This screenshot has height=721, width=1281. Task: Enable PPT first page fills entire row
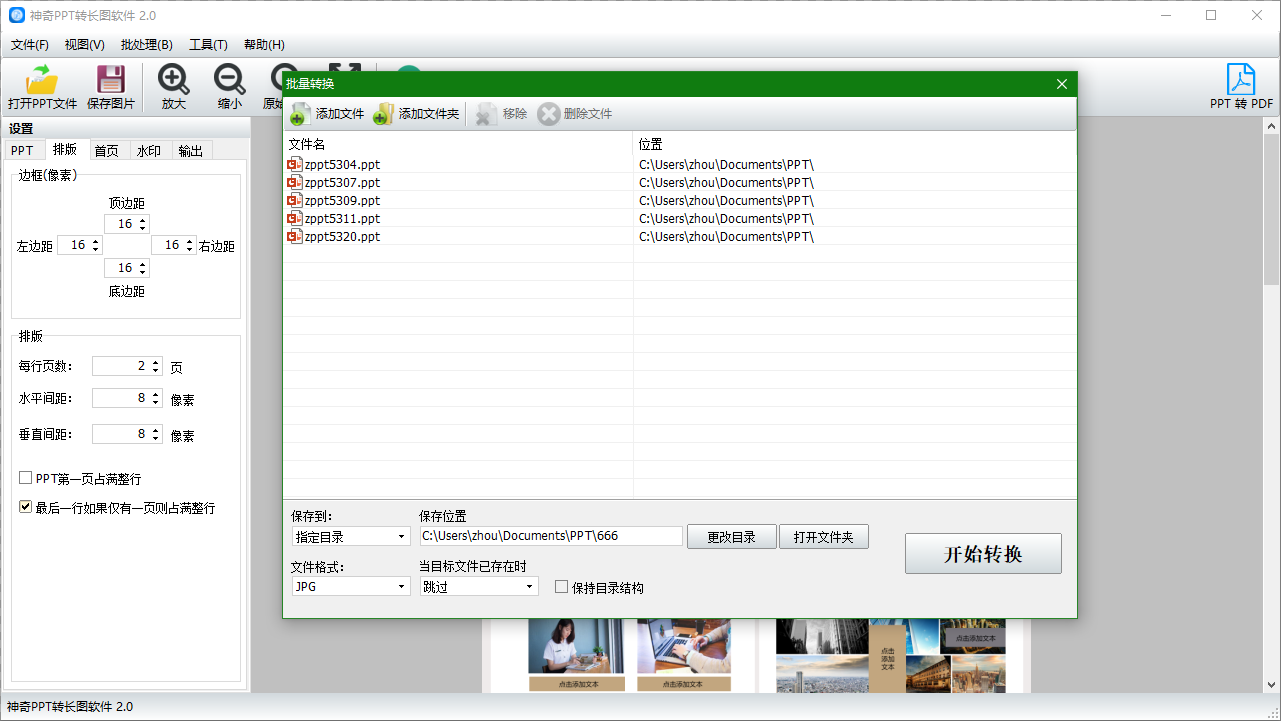26,479
